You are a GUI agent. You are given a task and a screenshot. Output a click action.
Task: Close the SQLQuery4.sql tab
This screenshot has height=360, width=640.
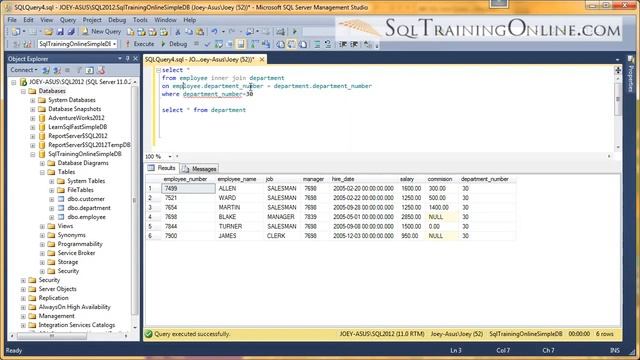click(262, 60)
